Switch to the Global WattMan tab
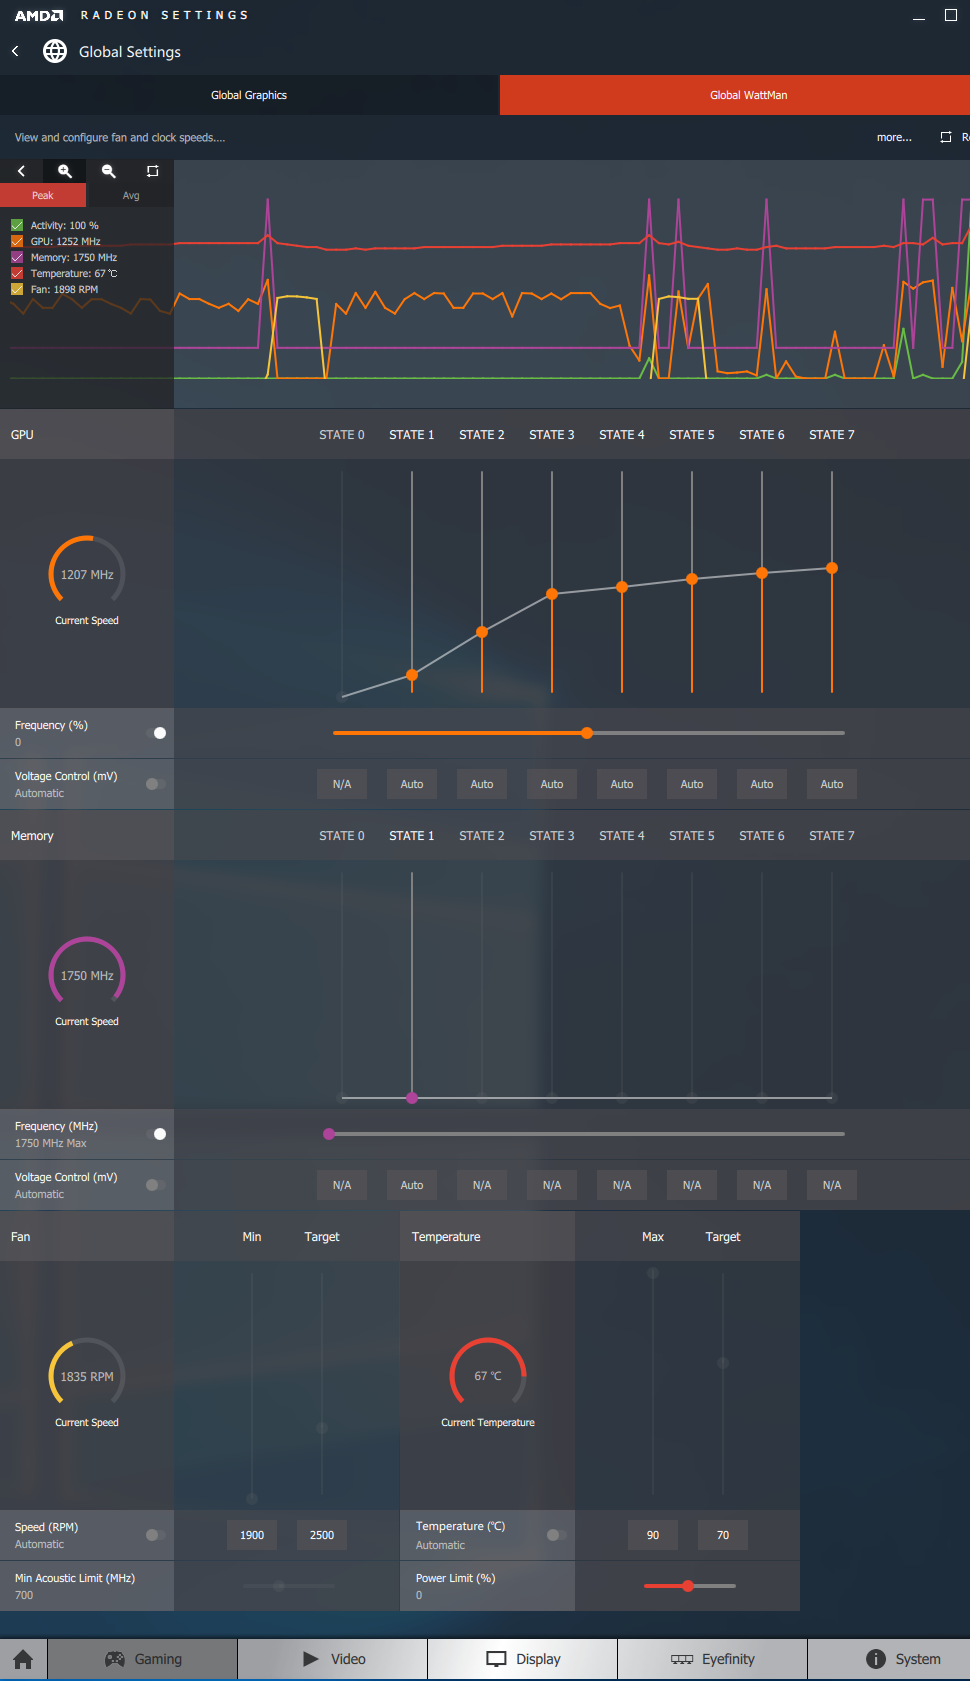The width and height of the screenshot is (970, 1681). [735, 95]
